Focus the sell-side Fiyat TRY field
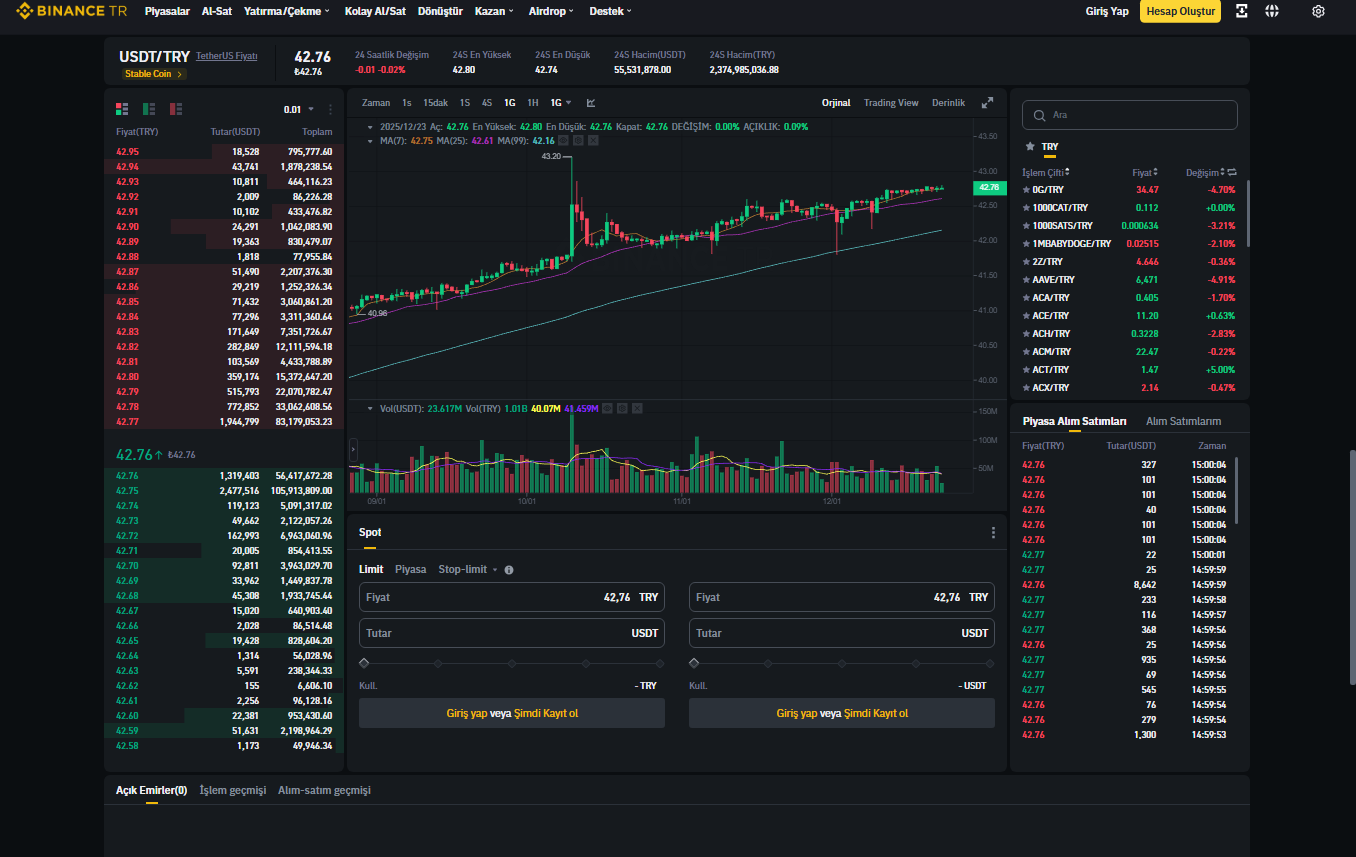This screenshot has height=857, width=1356. (x=842, y=597)
